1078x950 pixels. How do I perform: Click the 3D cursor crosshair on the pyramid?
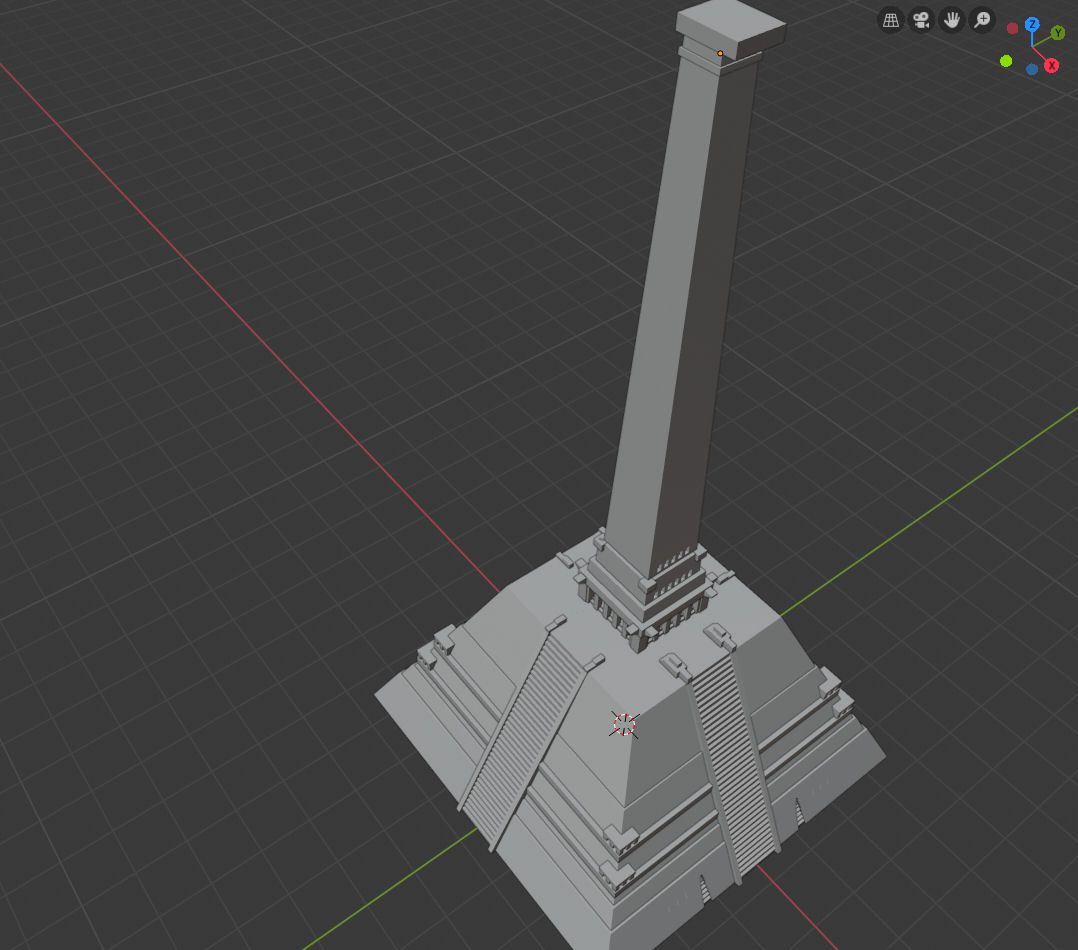[x=624, y=725]
